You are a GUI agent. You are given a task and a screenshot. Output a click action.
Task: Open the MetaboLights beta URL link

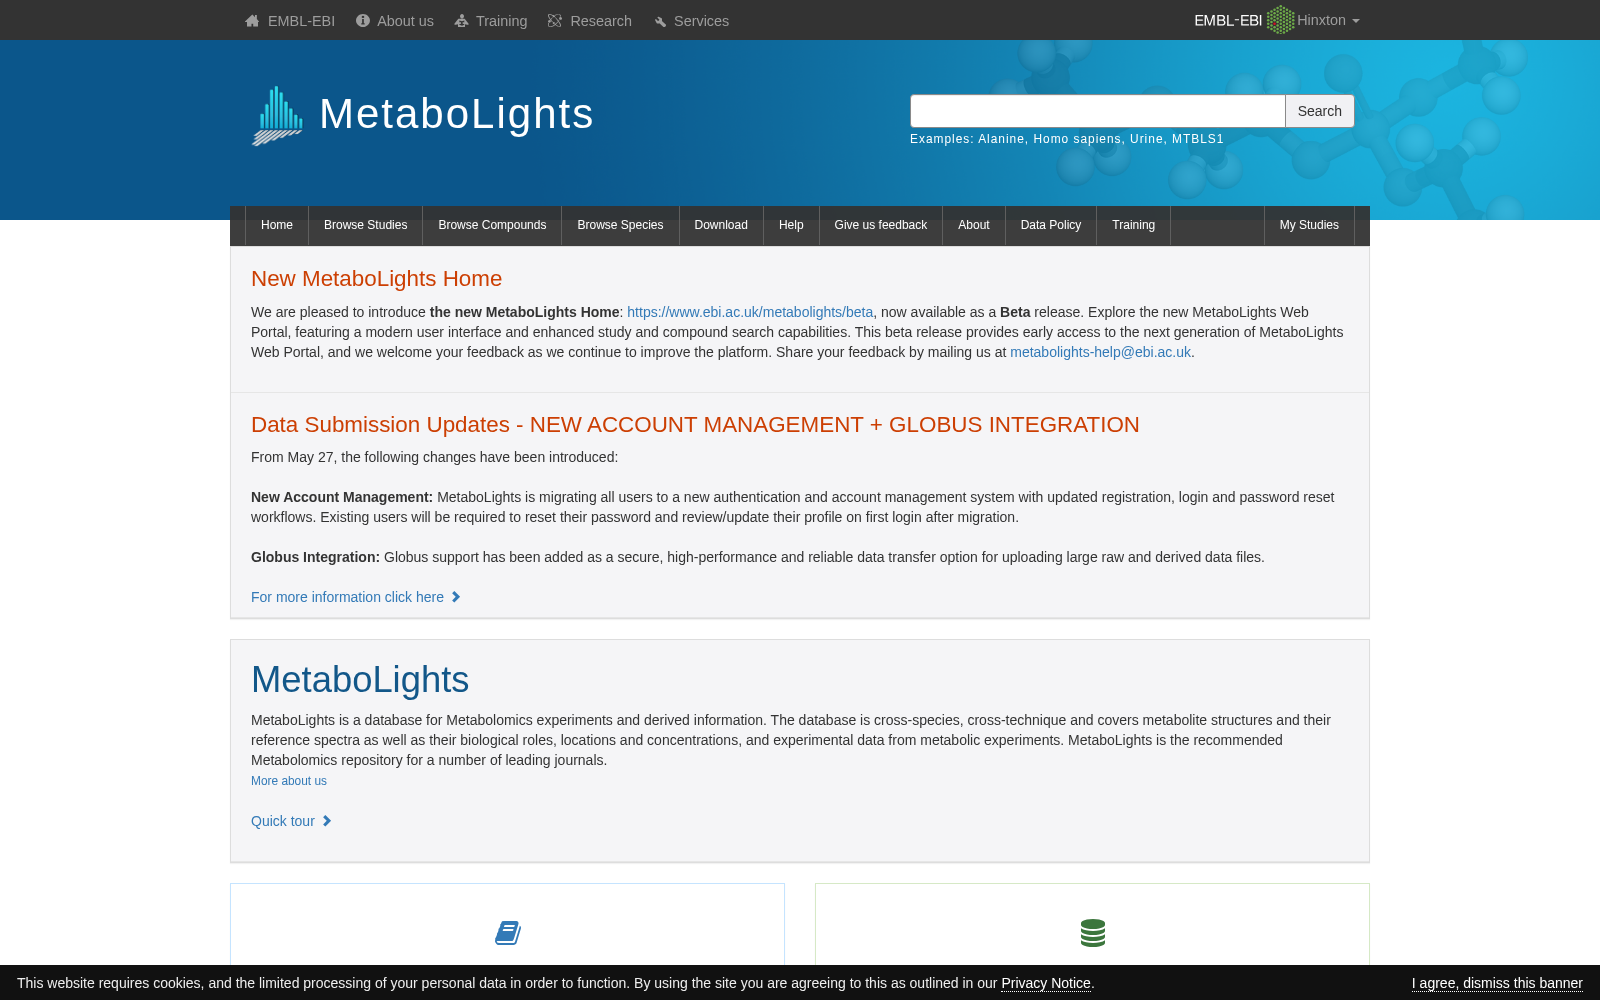[x=750, y=312]
